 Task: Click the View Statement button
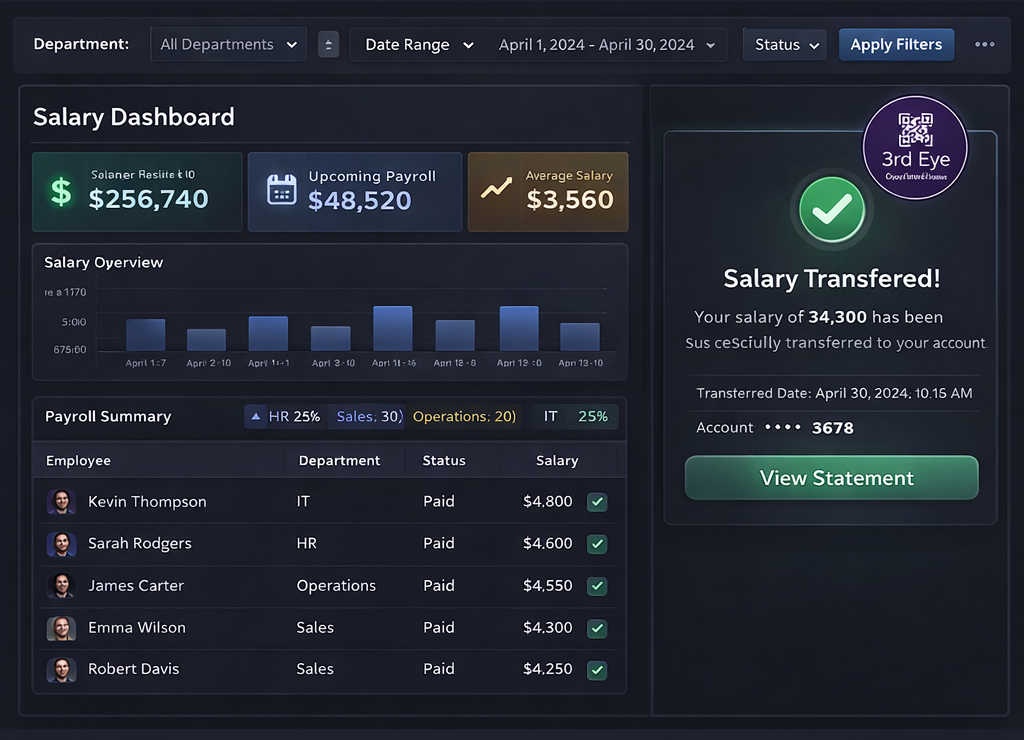click(831, 478)
